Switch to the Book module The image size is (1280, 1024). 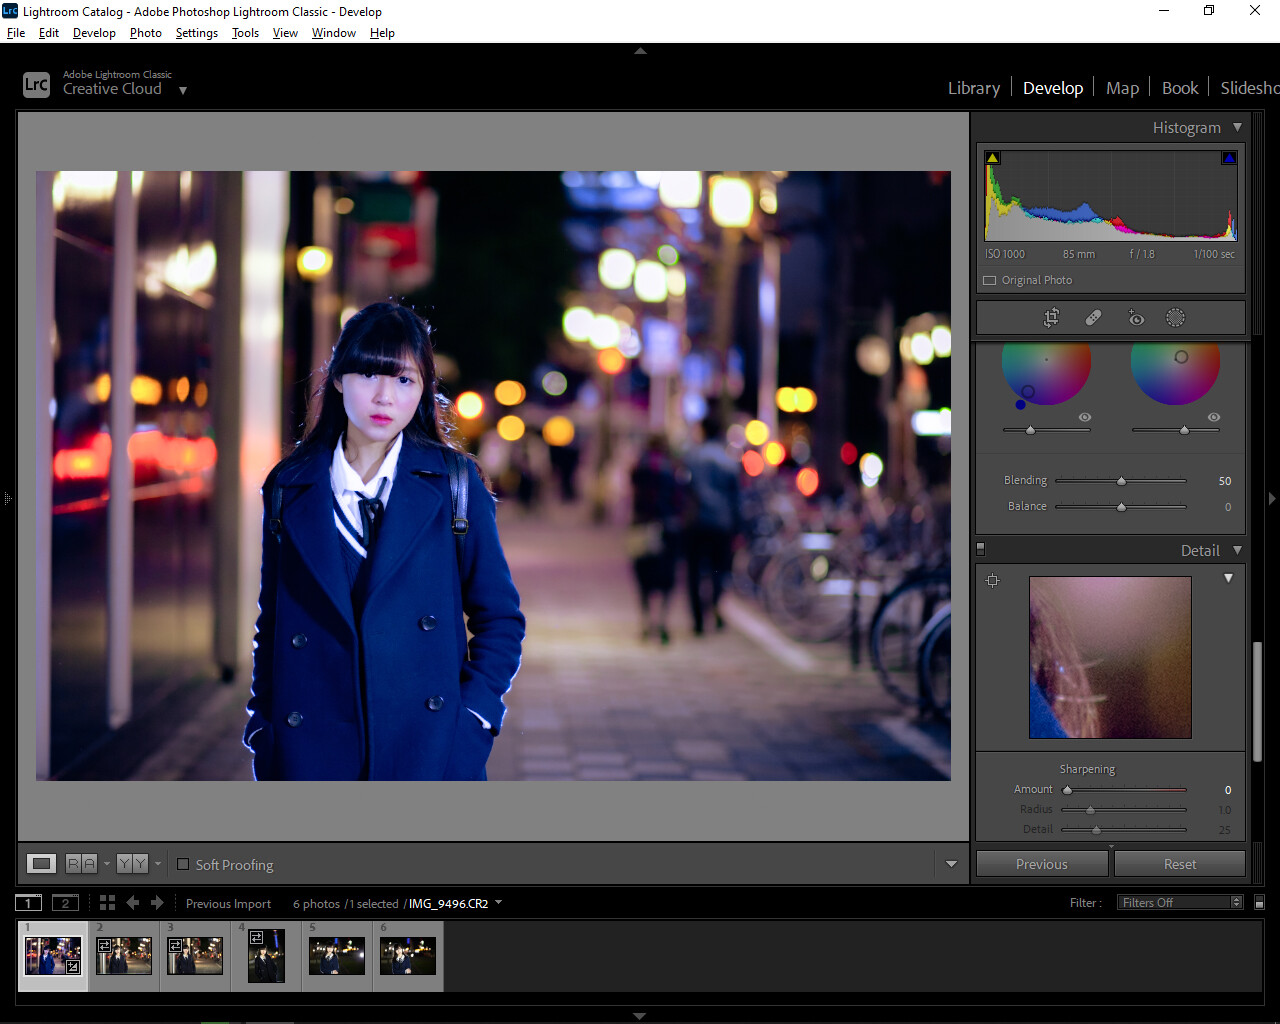1180,88
